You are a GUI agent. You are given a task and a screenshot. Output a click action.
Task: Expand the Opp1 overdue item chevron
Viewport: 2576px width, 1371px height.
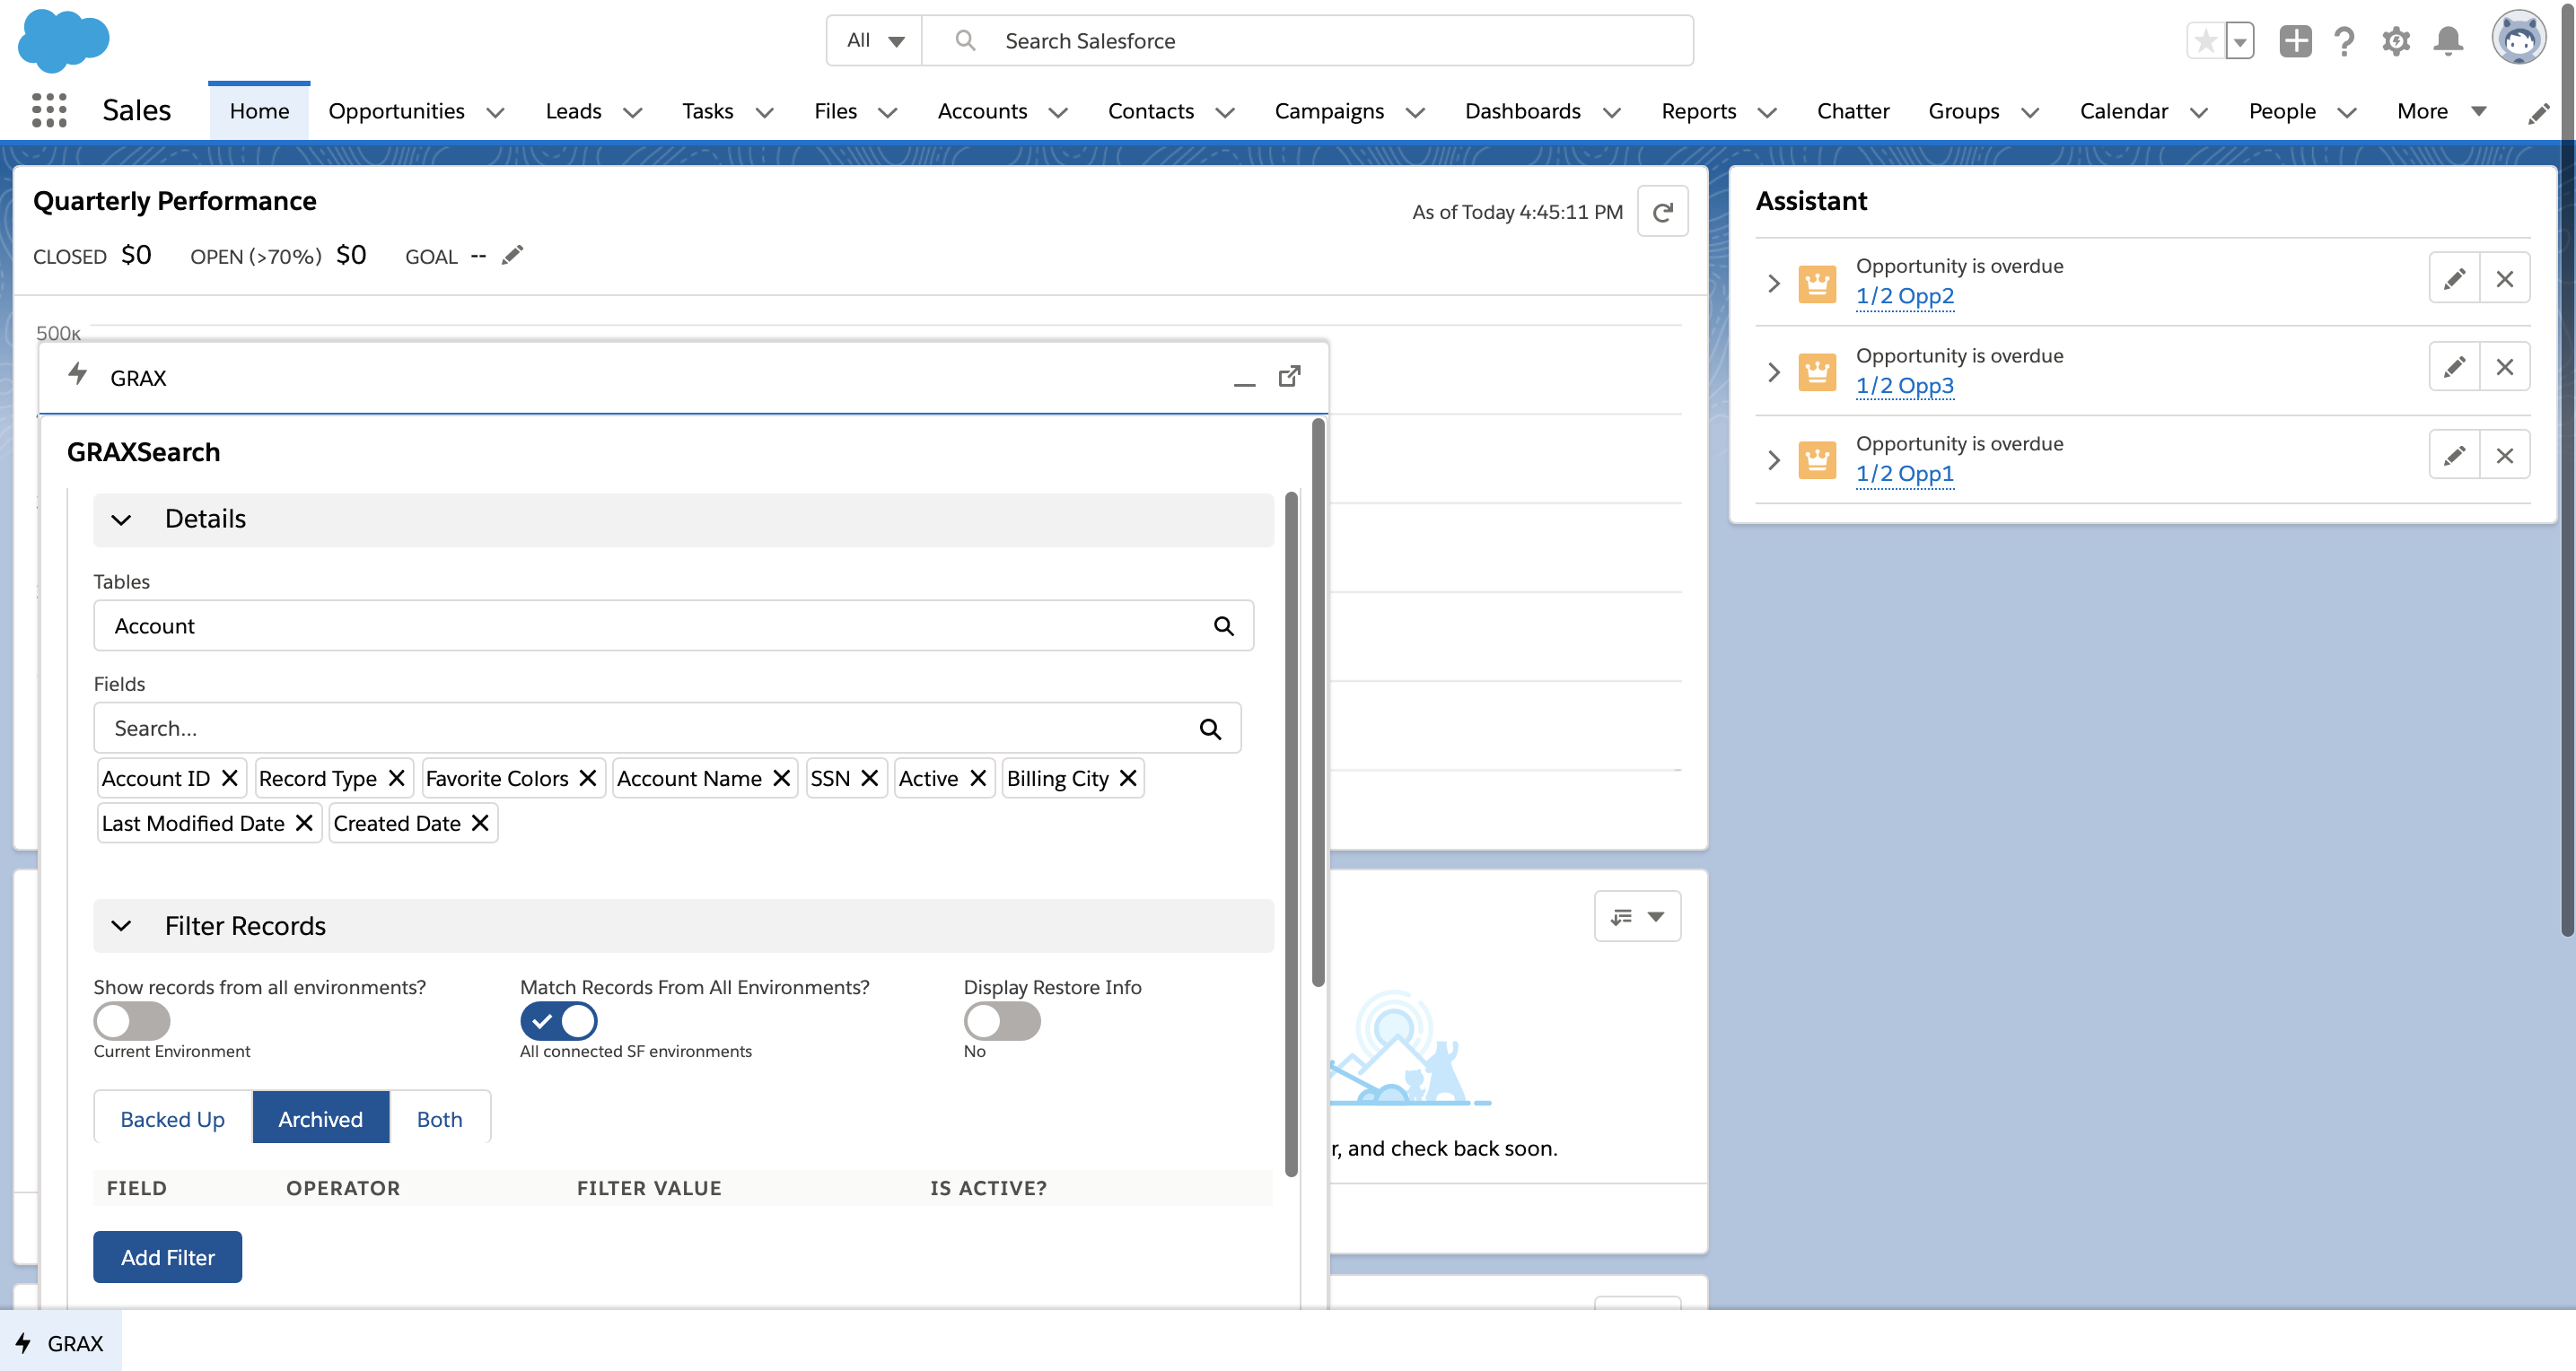coord(1774,460)
